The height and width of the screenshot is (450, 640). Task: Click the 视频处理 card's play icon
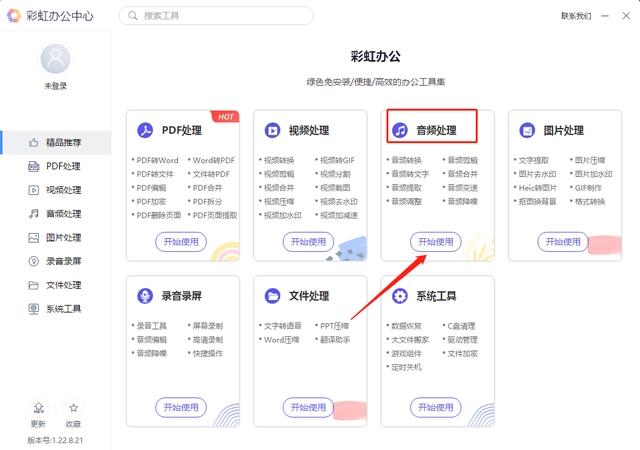point(272,130)
